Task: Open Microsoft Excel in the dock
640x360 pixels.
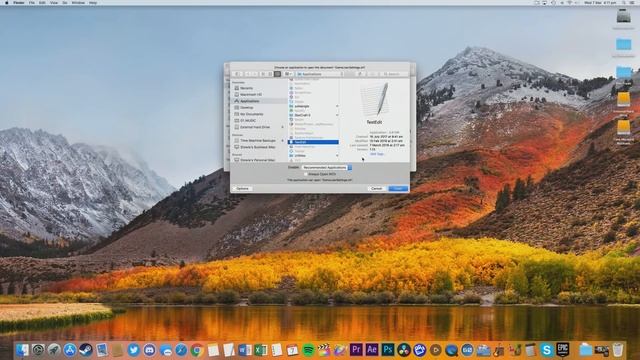Action: click(260, 350)
